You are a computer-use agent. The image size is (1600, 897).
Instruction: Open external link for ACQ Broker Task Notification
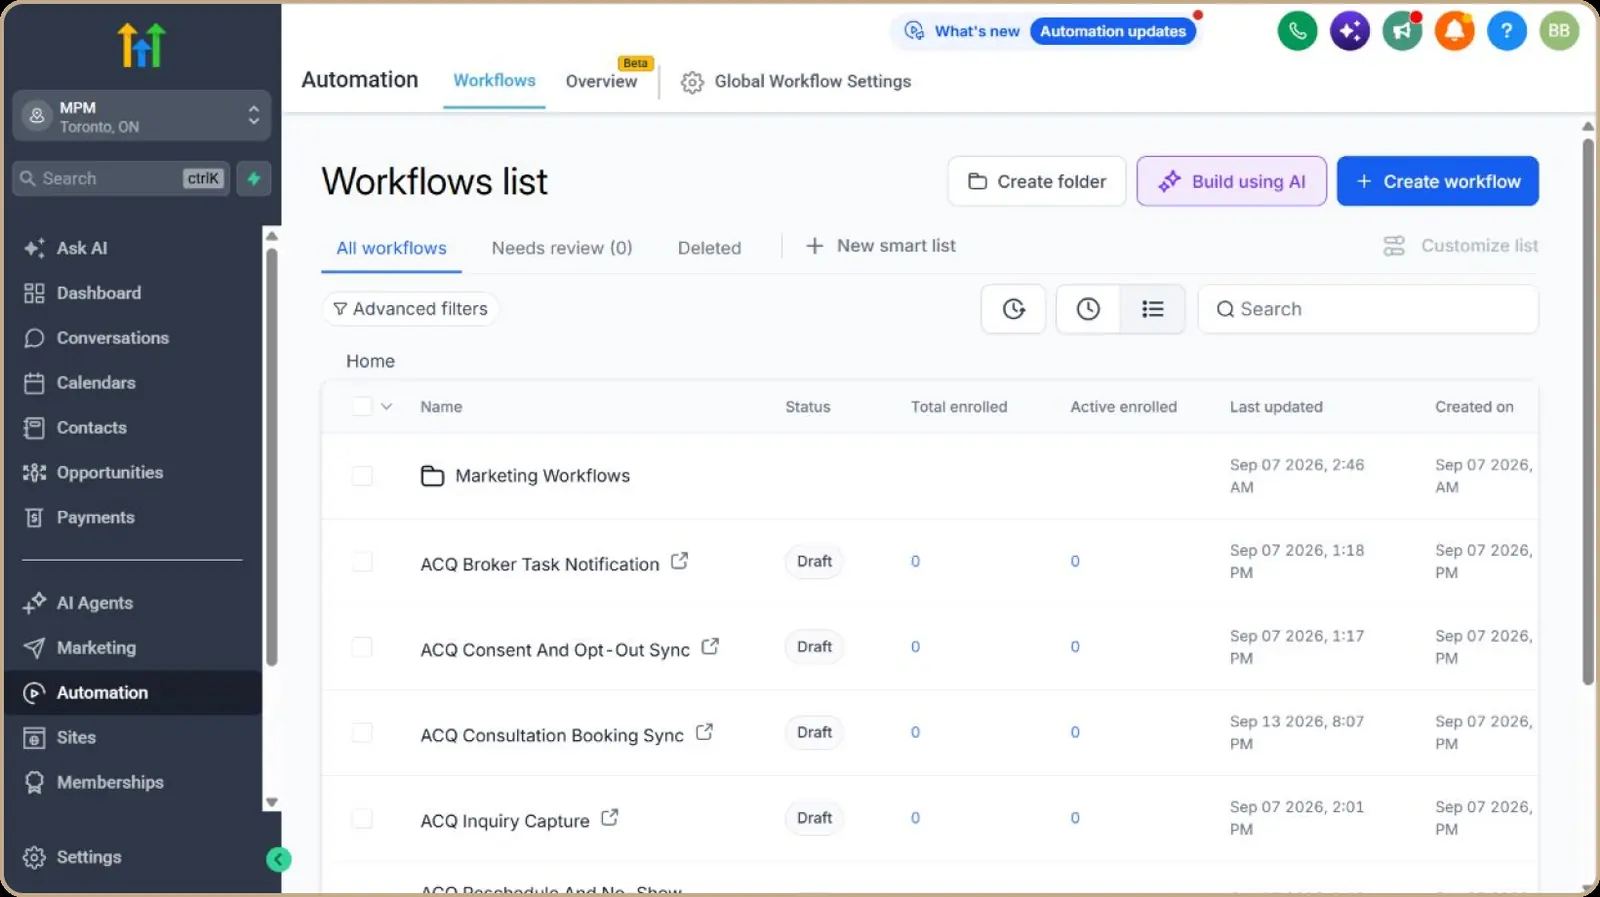tap(679, 561)
